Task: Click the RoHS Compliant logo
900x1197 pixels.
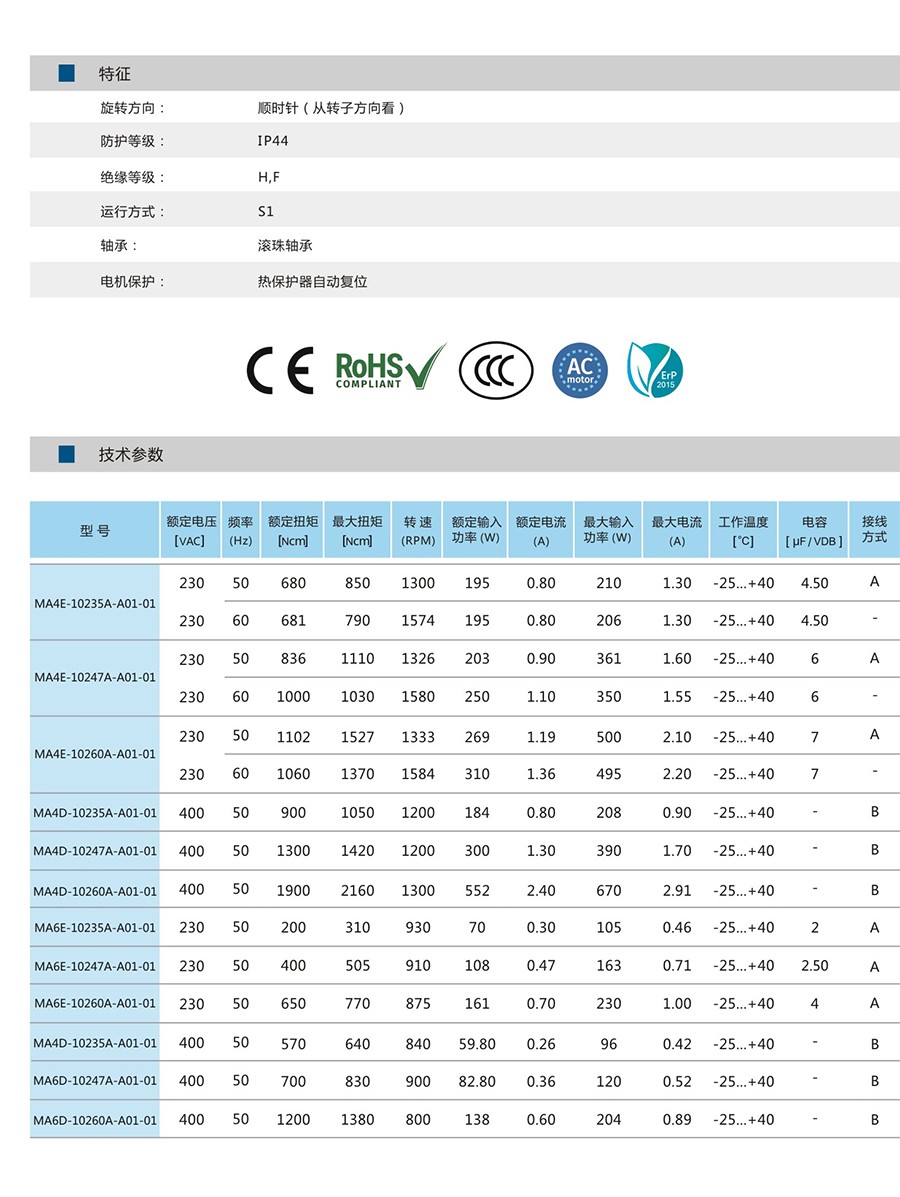Action: (x=390, y=367)
